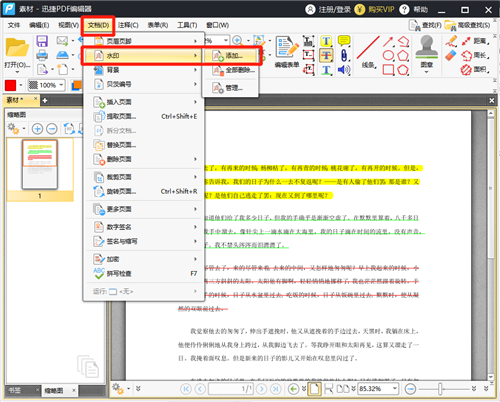500x402 pixels.
Task: Select the red Oval shape tool
Action: pos(388,55)
